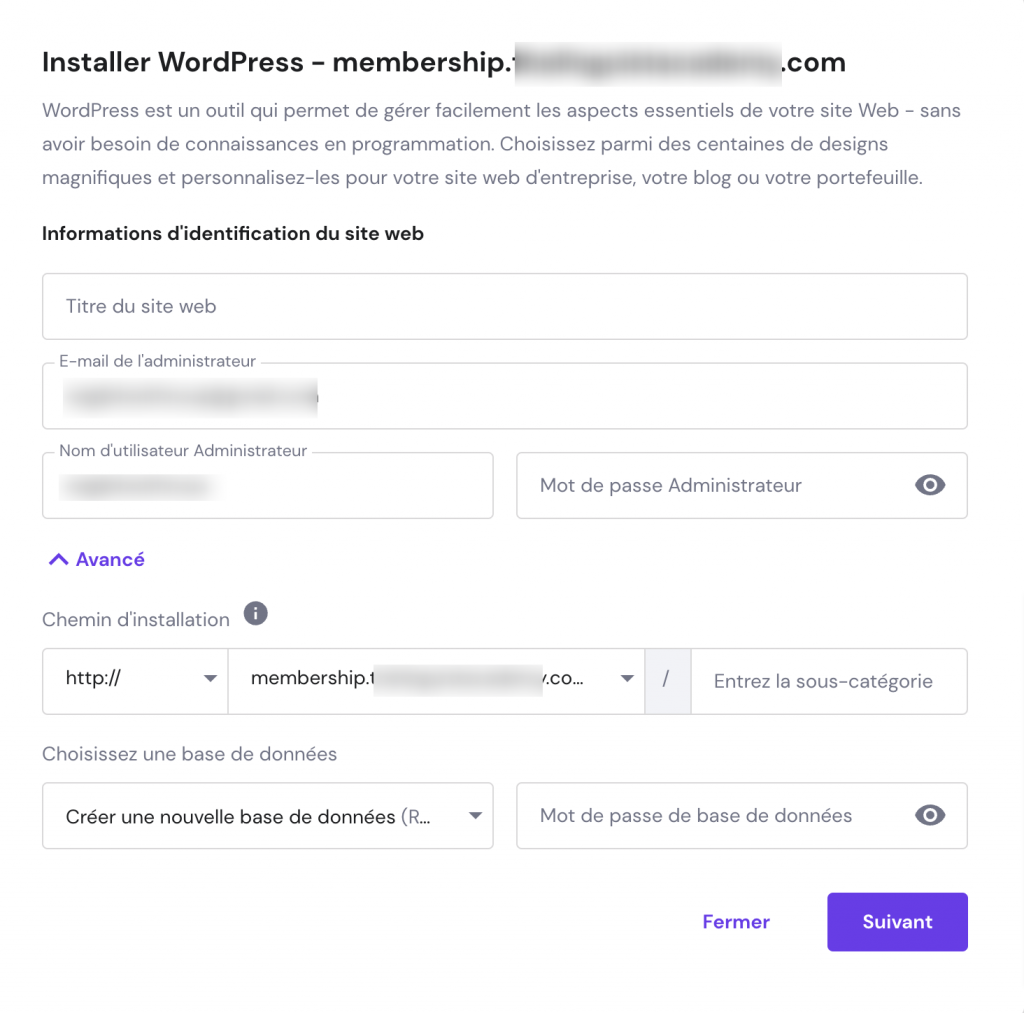Click the info icon beside Chemin d'installation
The image size is (1024, 1013).
pos(256,613)
